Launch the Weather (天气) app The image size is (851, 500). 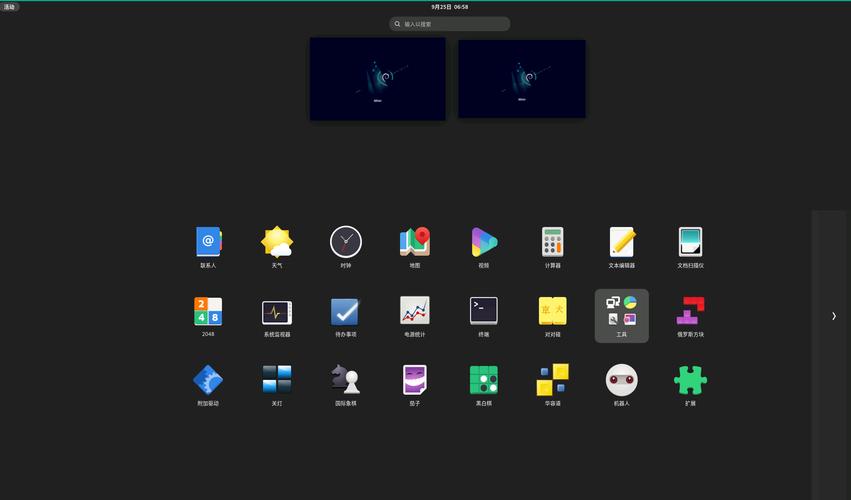click(277, 246)
